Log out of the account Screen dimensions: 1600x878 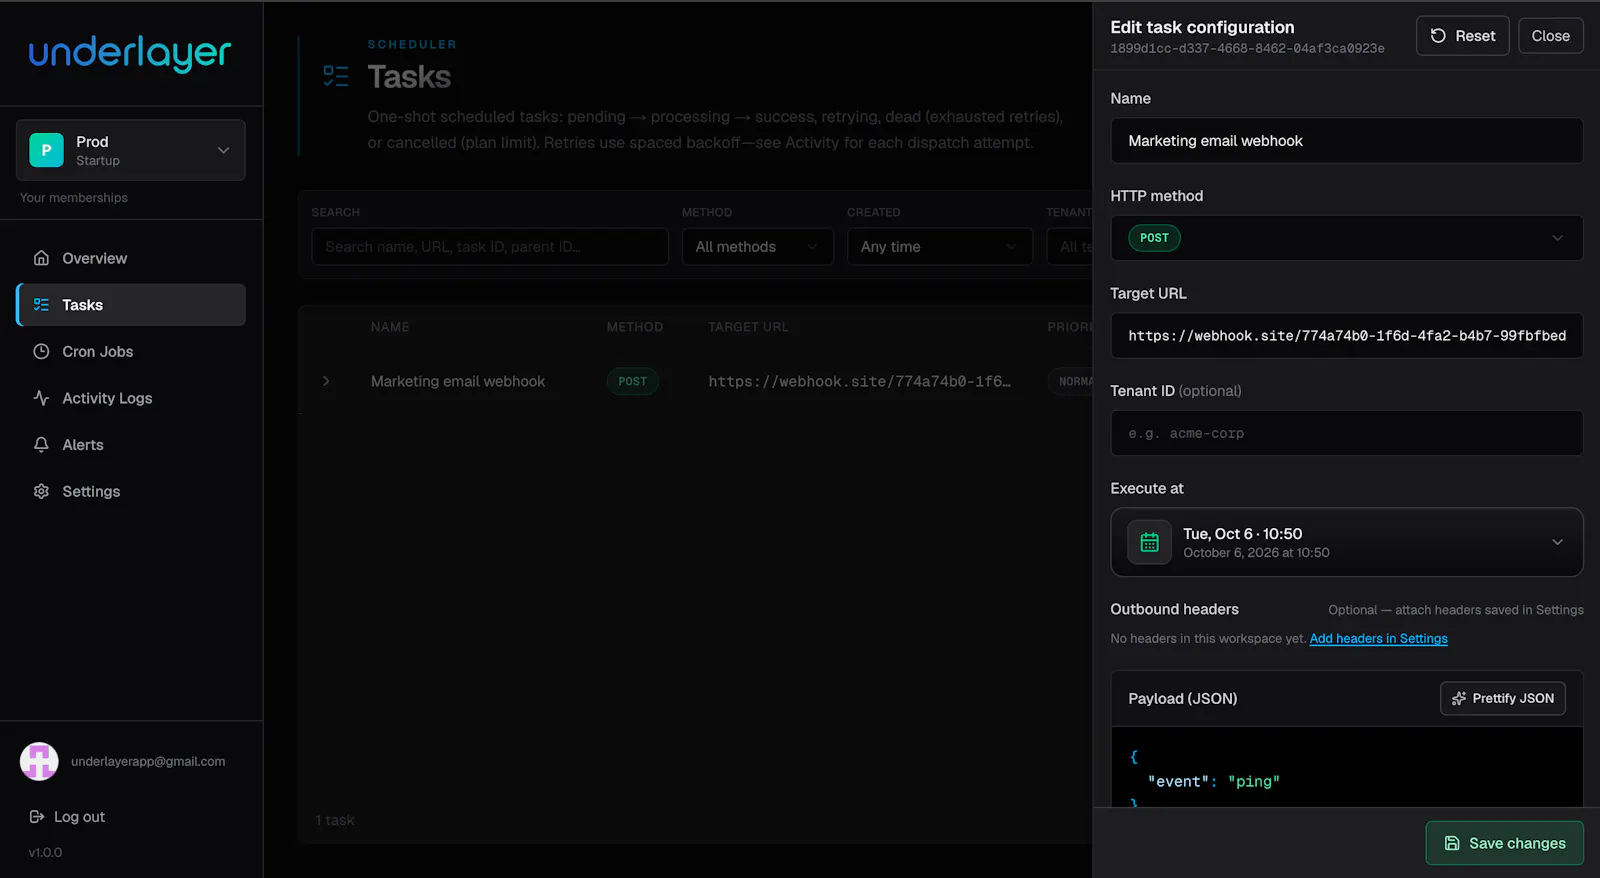pyautogui.click(x=67, y=817)
